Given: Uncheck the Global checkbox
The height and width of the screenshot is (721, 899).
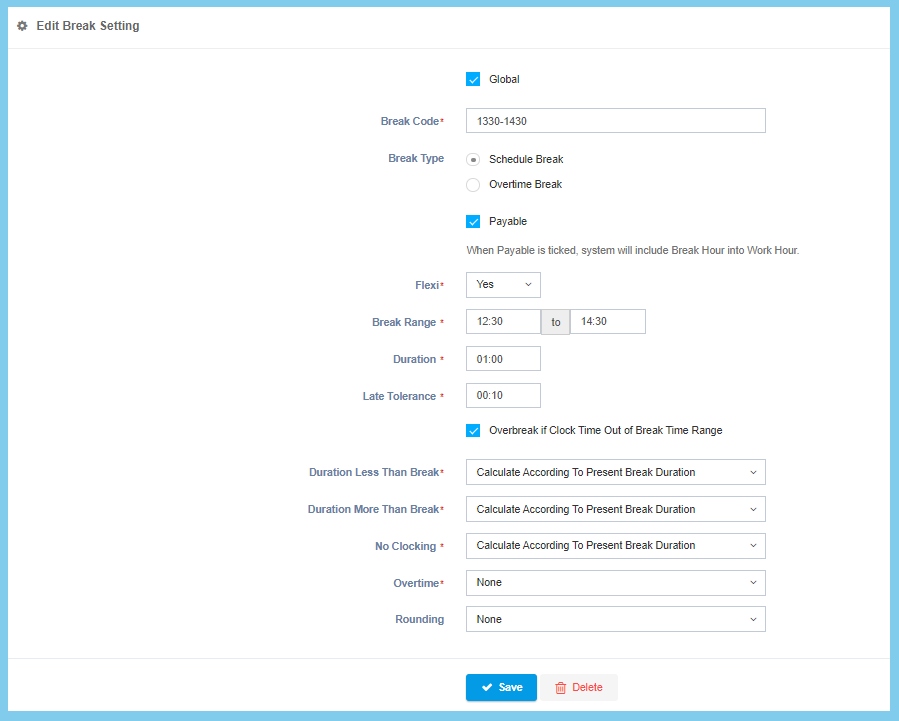Looking at the screenshot, I should pos(473,79).
